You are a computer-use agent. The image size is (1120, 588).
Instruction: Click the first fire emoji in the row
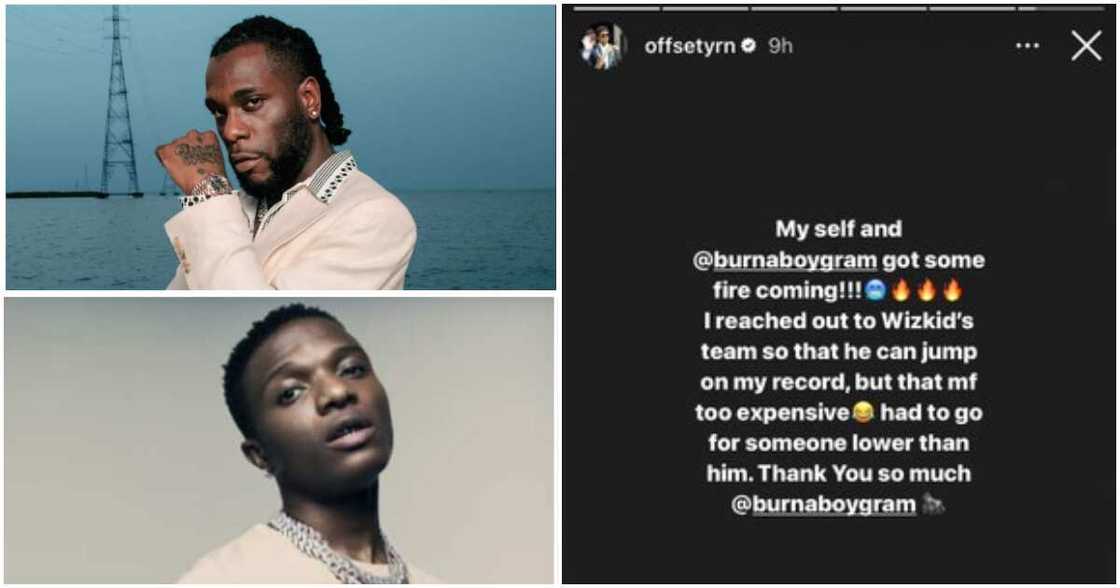[901, 290]
